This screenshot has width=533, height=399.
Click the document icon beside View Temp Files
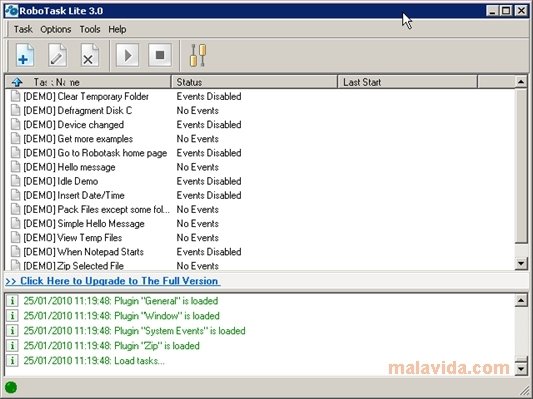[15, 238]
